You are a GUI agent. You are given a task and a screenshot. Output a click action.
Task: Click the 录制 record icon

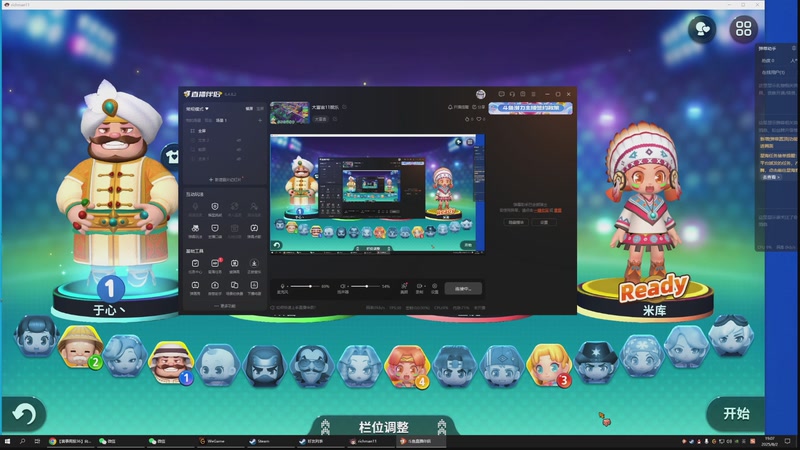coord(419,288)
